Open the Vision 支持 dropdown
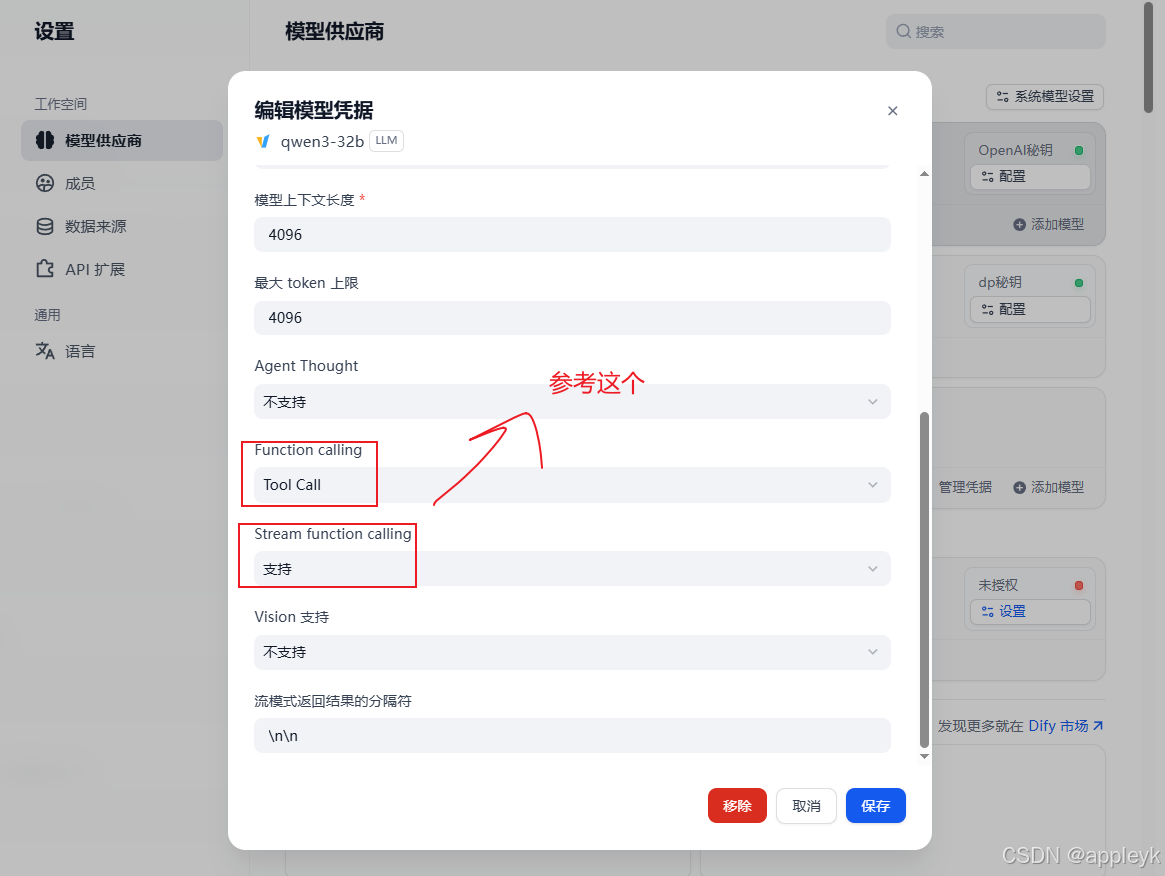Image resolution: width=1165 pixels, height=876 pixels. tap(572, 652)
